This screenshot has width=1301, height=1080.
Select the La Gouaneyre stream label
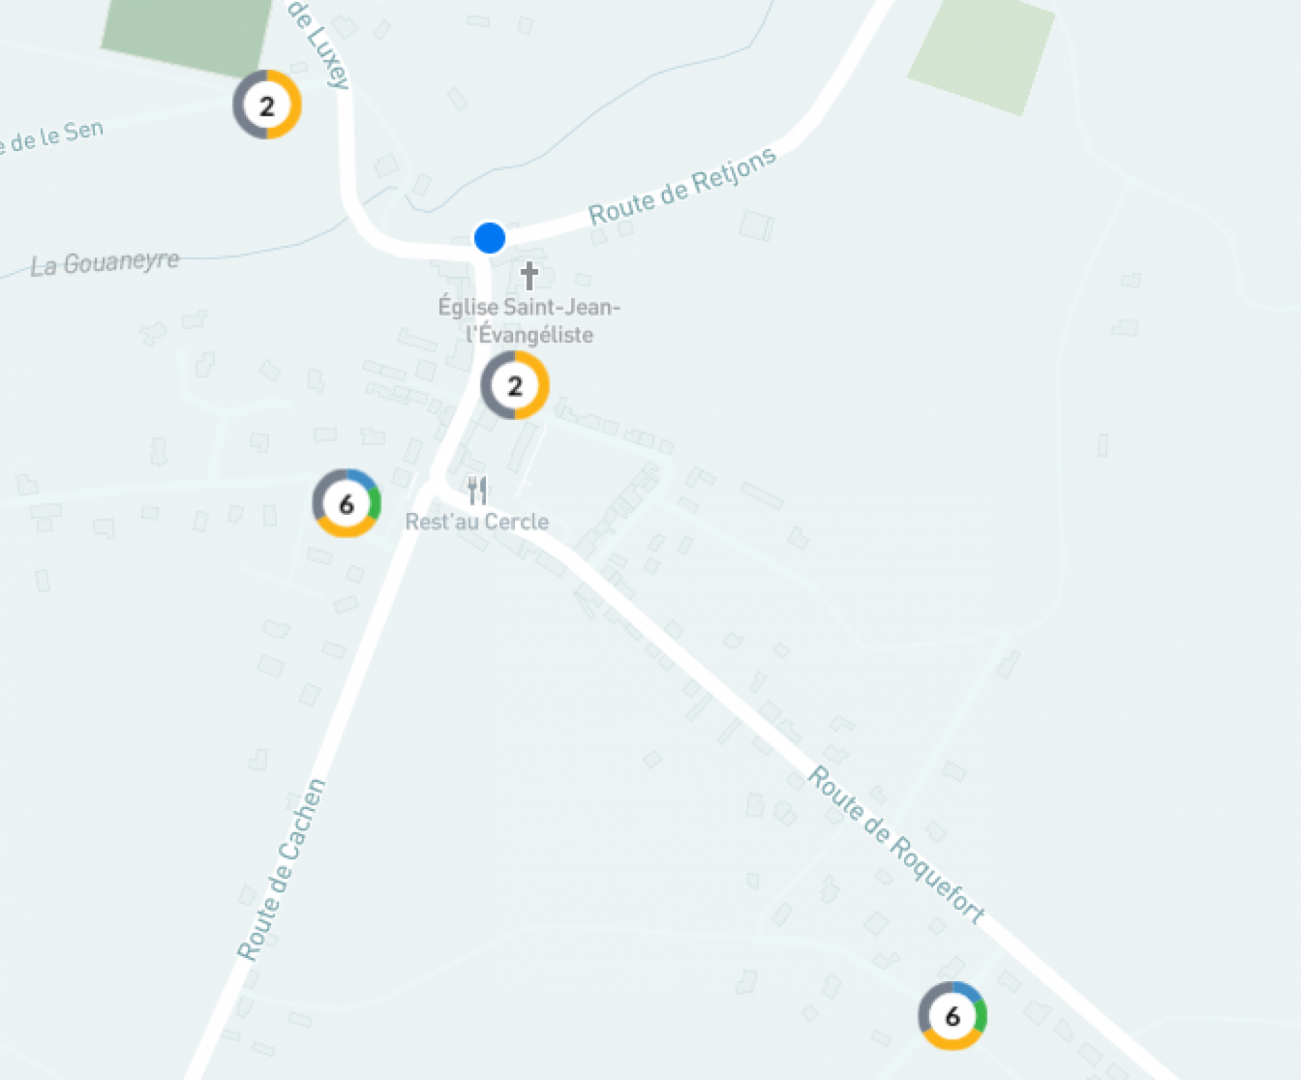click(x=105, y=264)
